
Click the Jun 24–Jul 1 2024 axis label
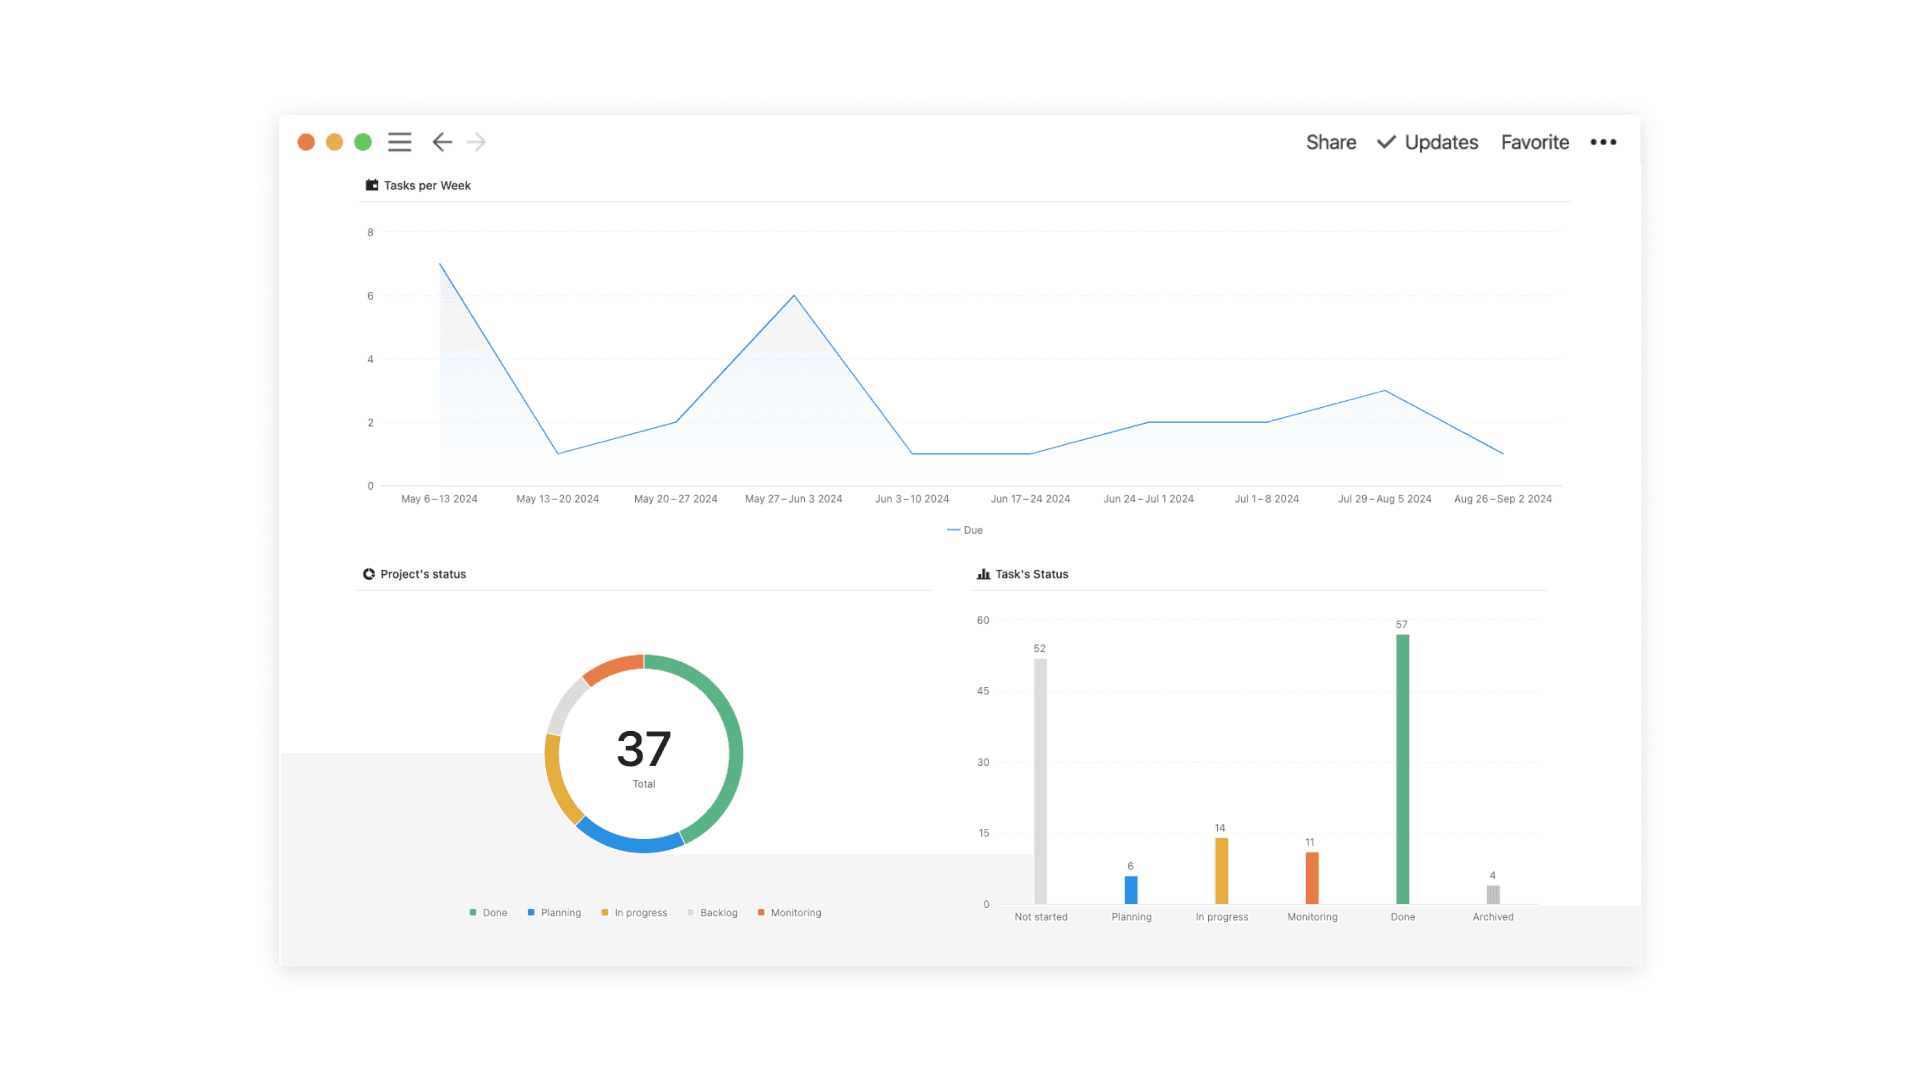coord(1148,499)
